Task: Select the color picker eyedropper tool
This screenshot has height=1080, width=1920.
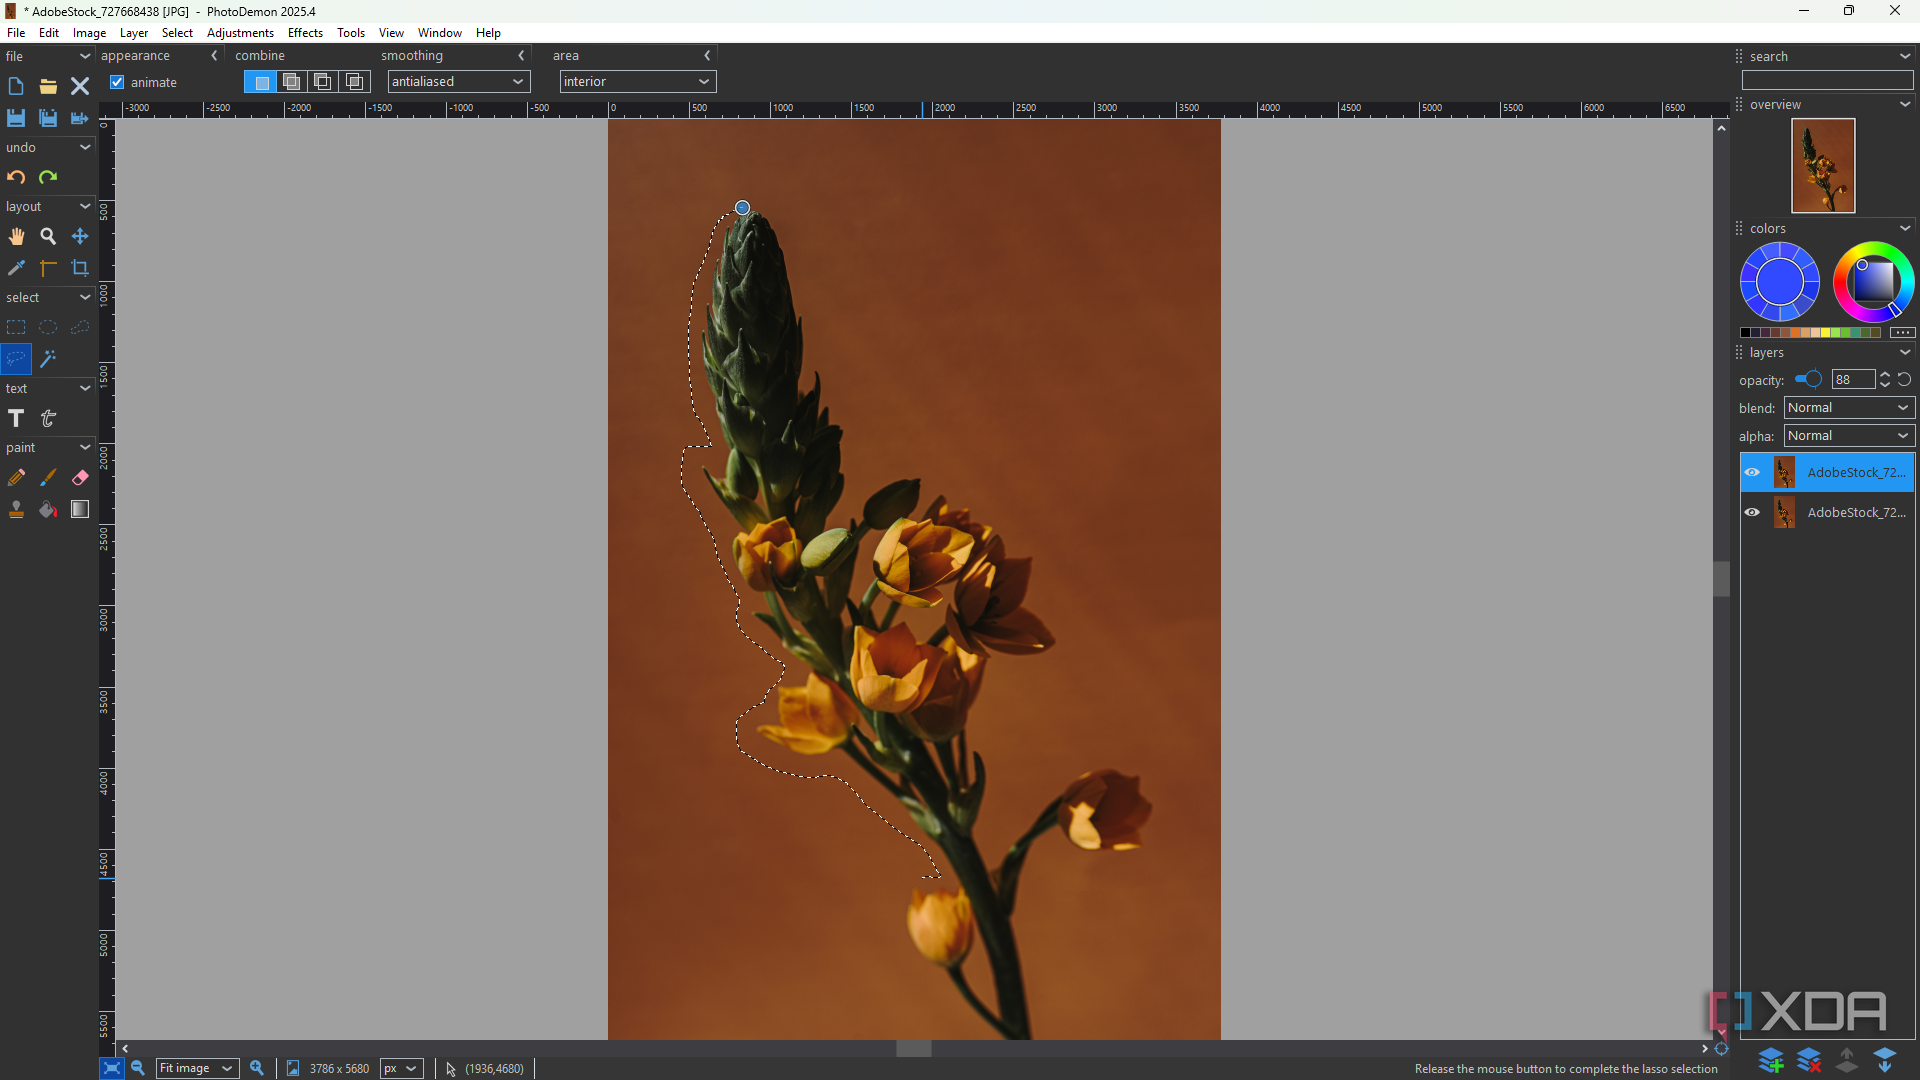Action: pos(16,268)
